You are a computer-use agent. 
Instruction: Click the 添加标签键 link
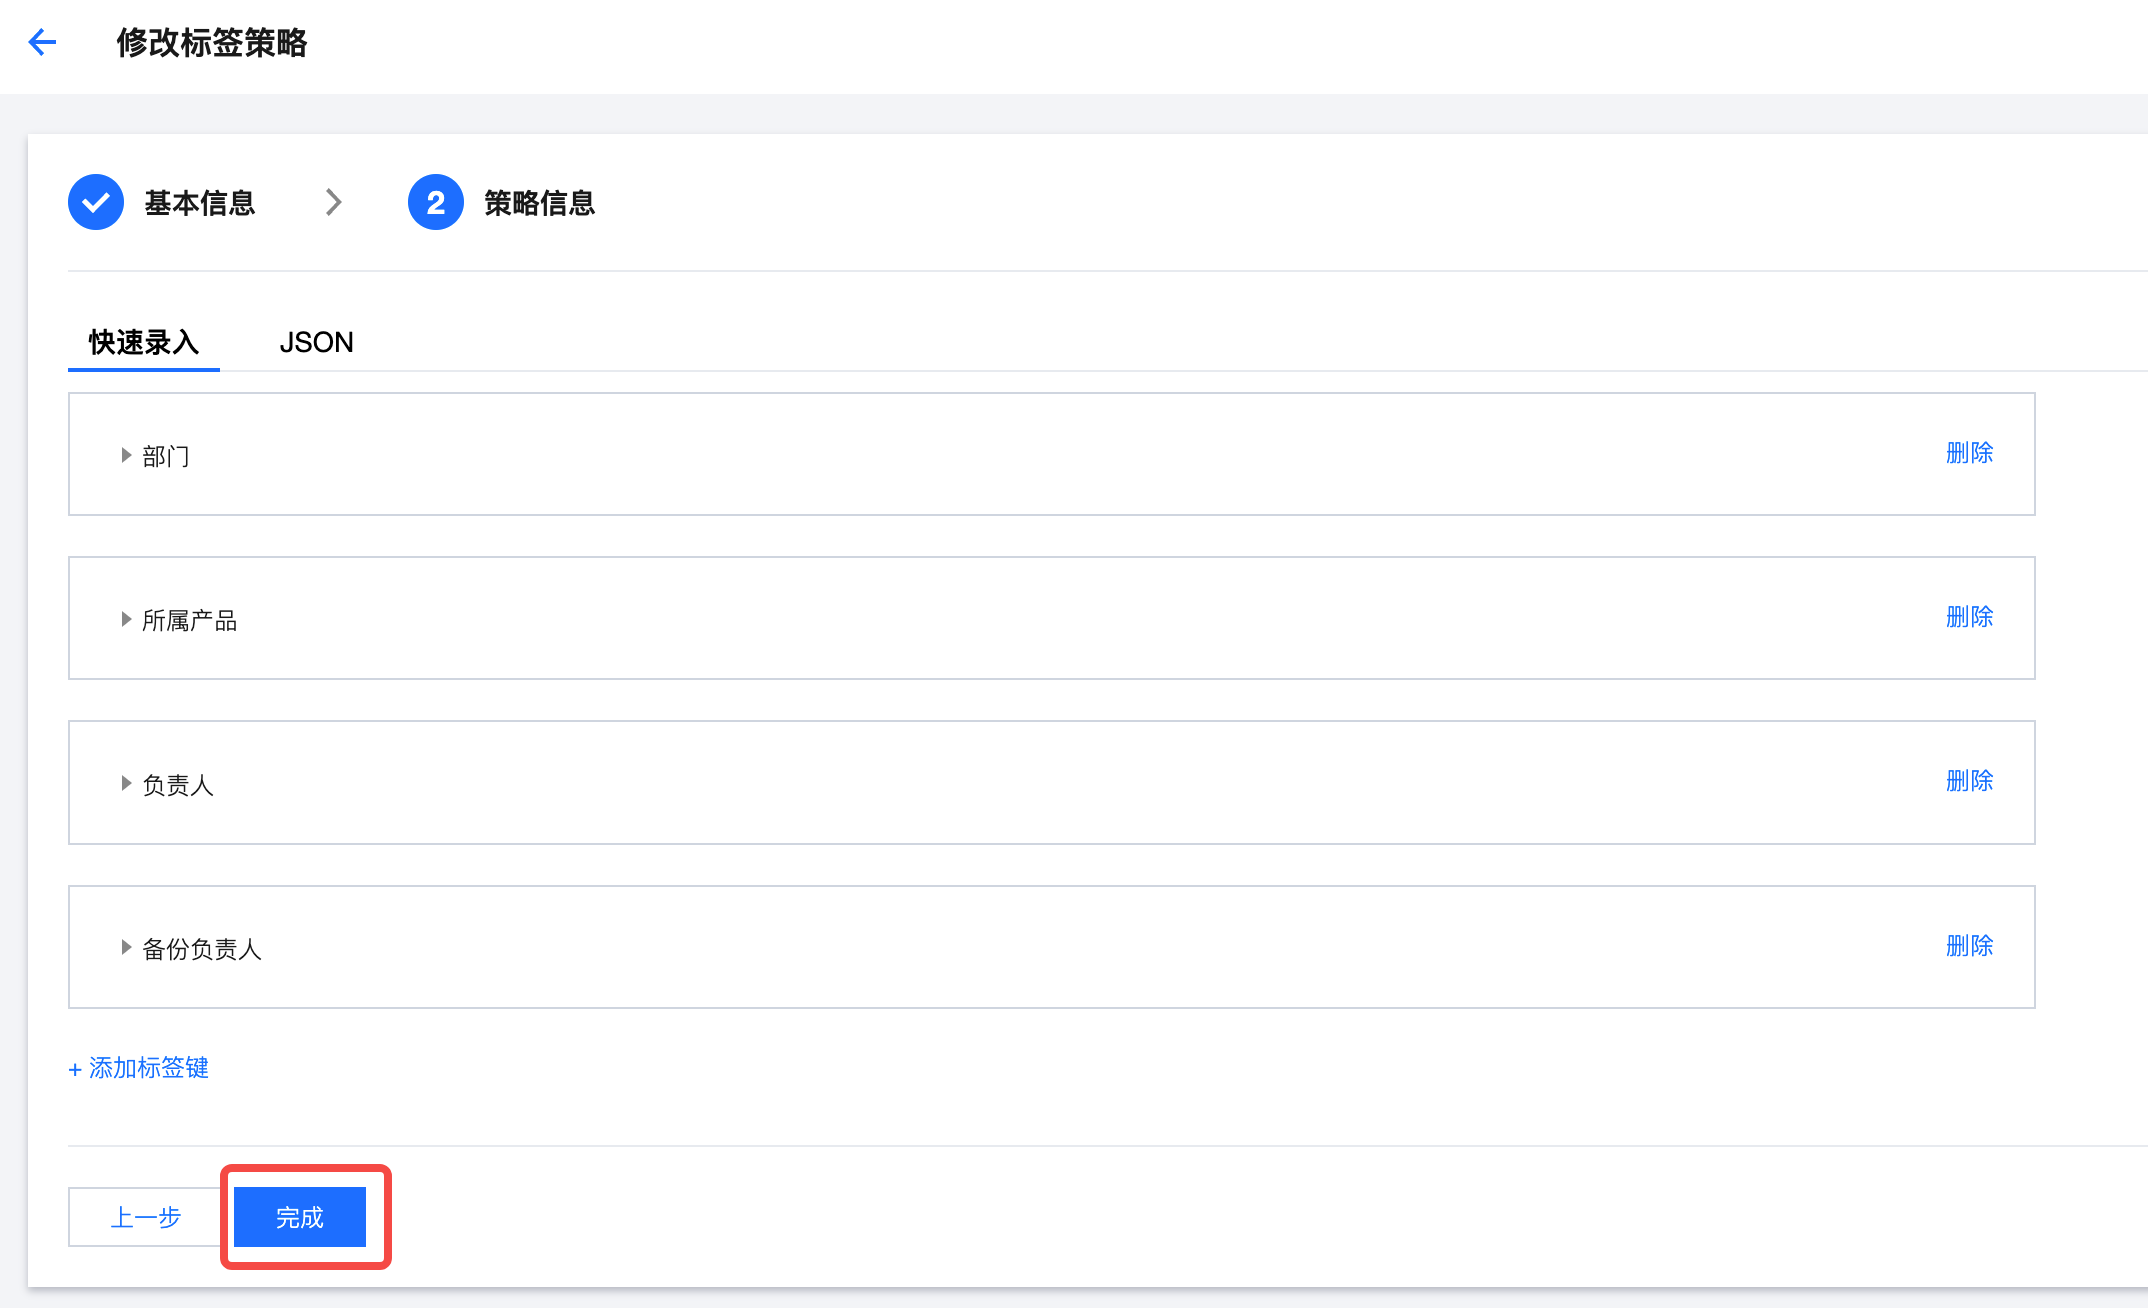(139, 1068)
